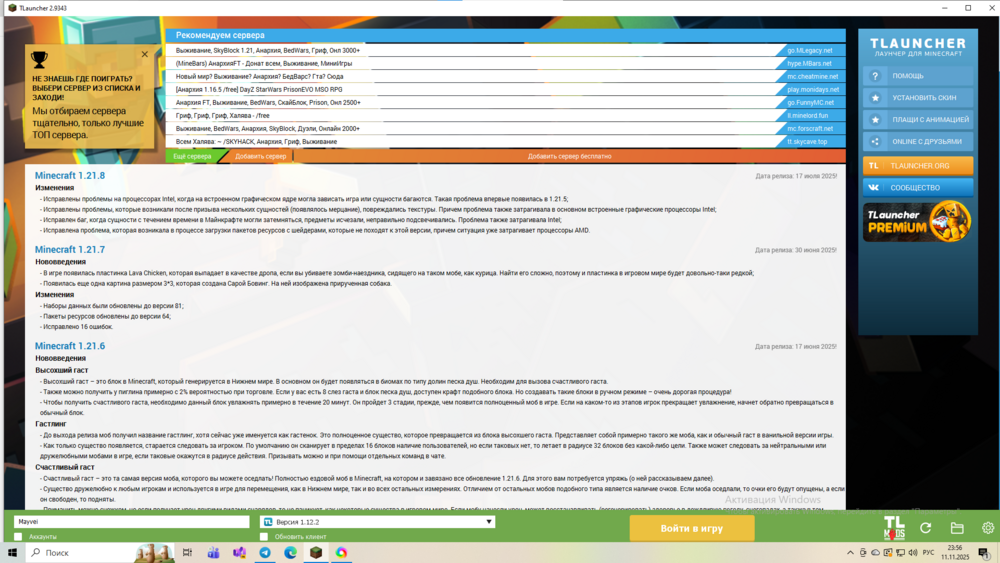Click the VK Сообщество icon

point(875,187)
